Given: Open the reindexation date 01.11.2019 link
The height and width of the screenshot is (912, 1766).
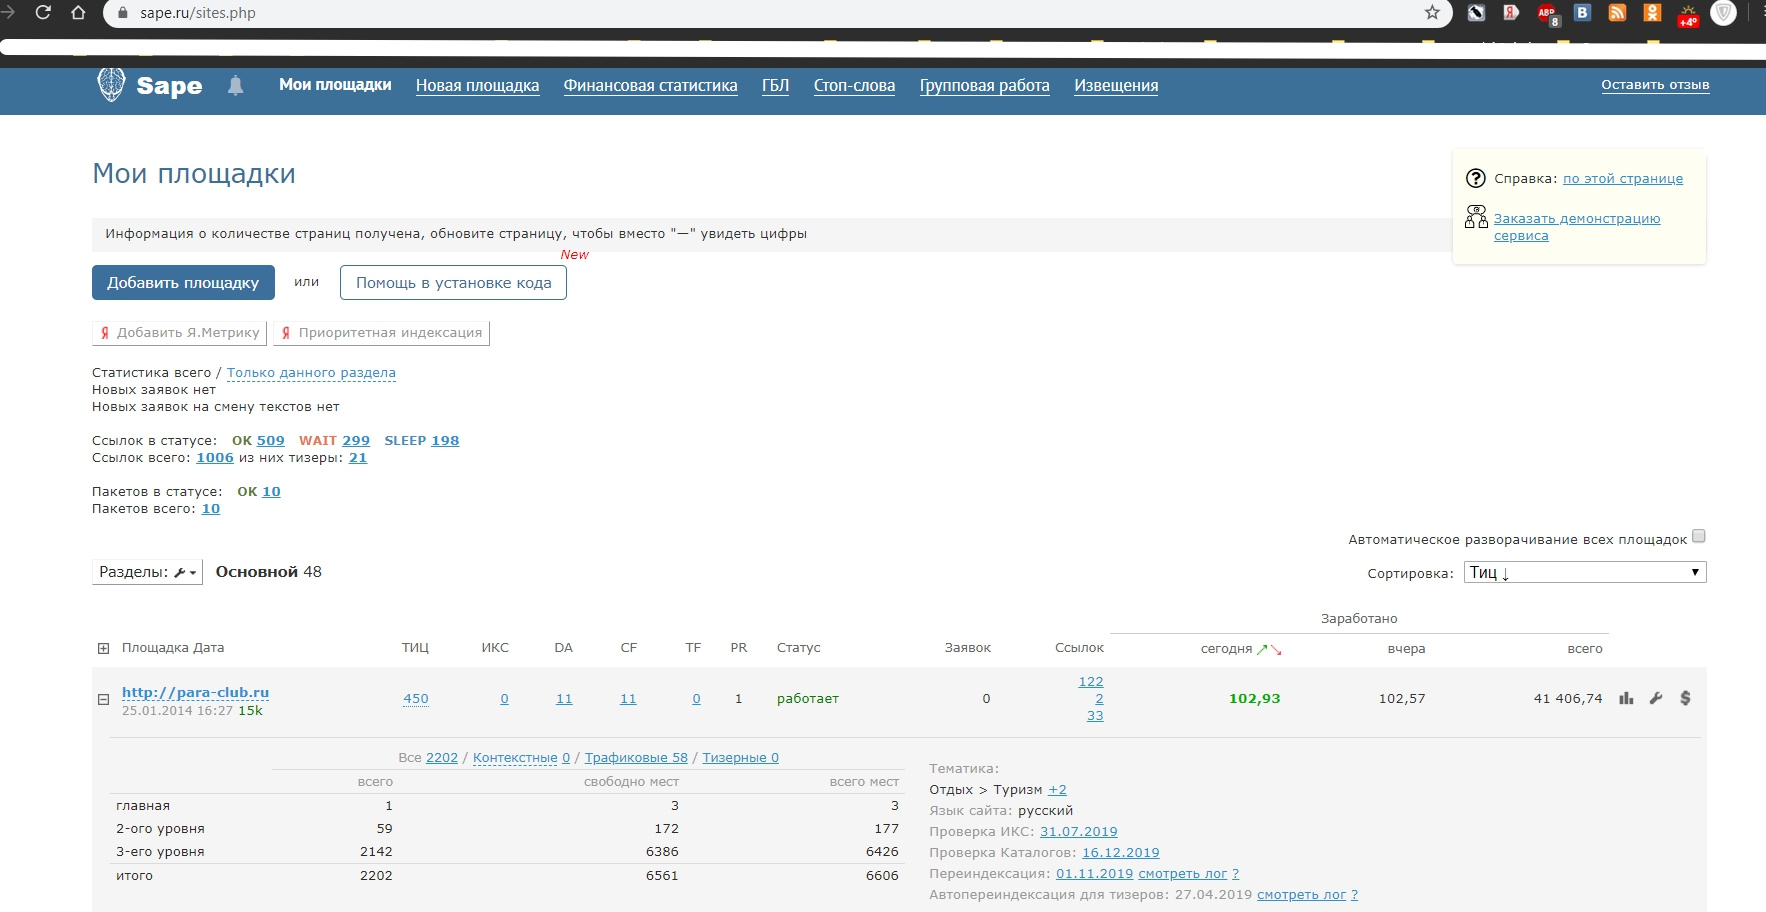Looking at the screenshot, I should tap(1095, 874).
